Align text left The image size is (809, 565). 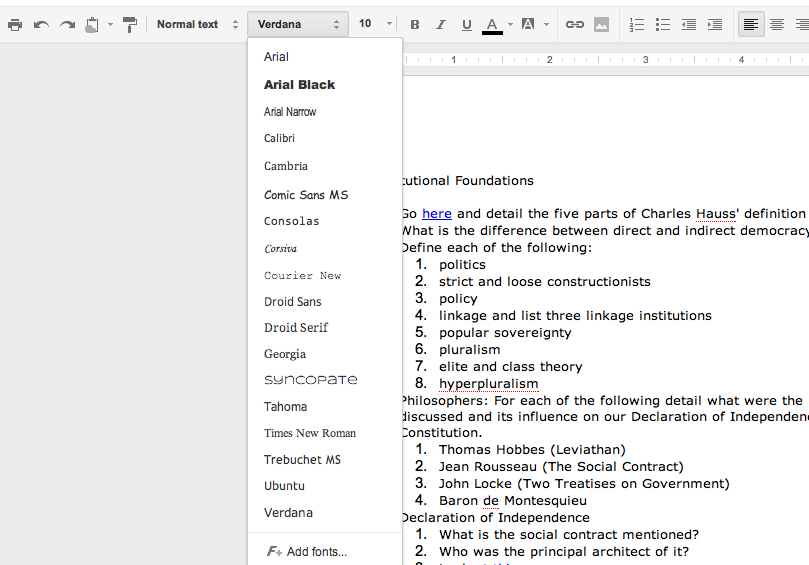point(751,24)
